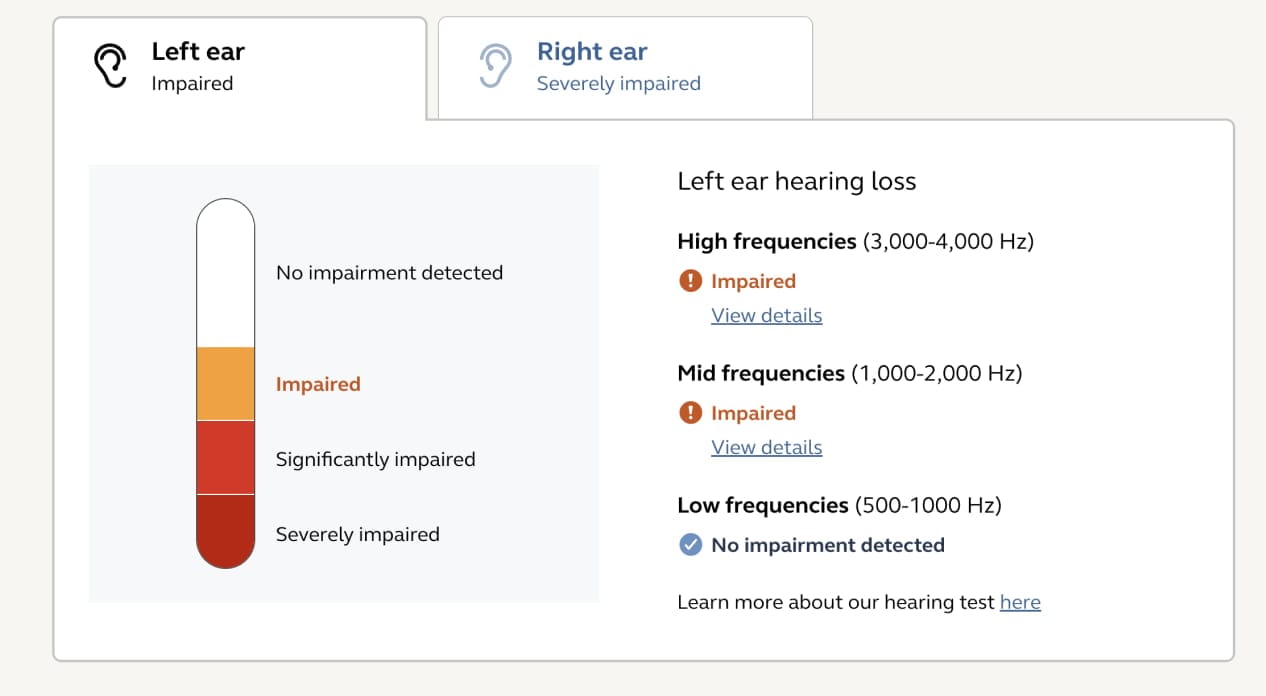The width and height of the screenshot is (1266, 696).
Task: Click the Left ear hearing loss heading
Action: [796, 181]
